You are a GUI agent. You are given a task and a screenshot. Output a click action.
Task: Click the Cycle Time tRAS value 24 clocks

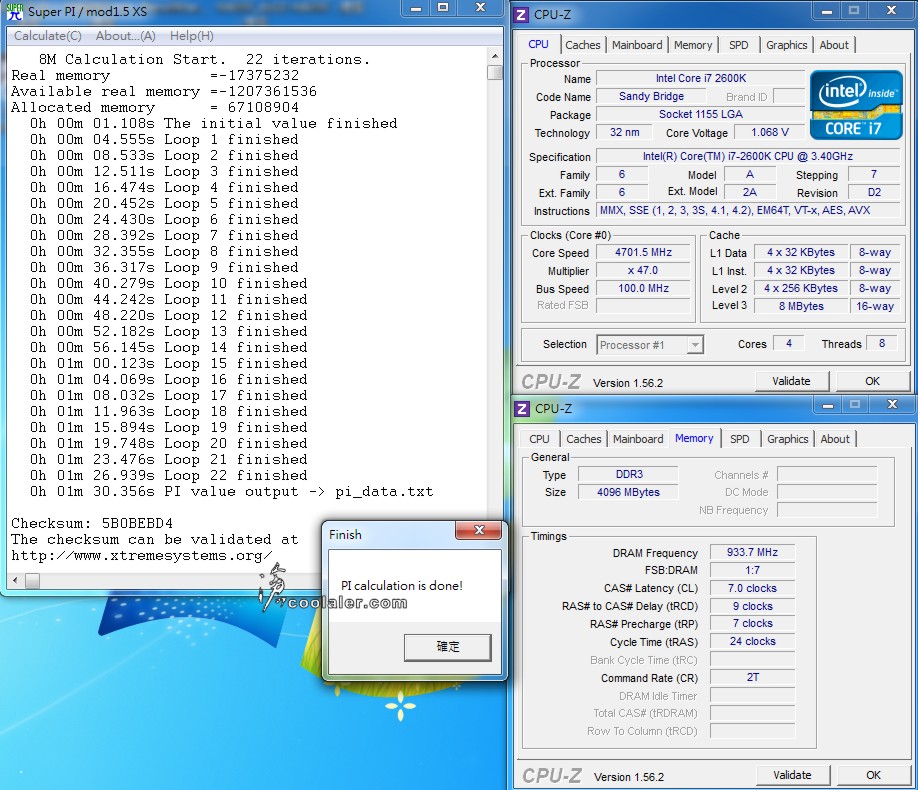click(x=752, y=642)
